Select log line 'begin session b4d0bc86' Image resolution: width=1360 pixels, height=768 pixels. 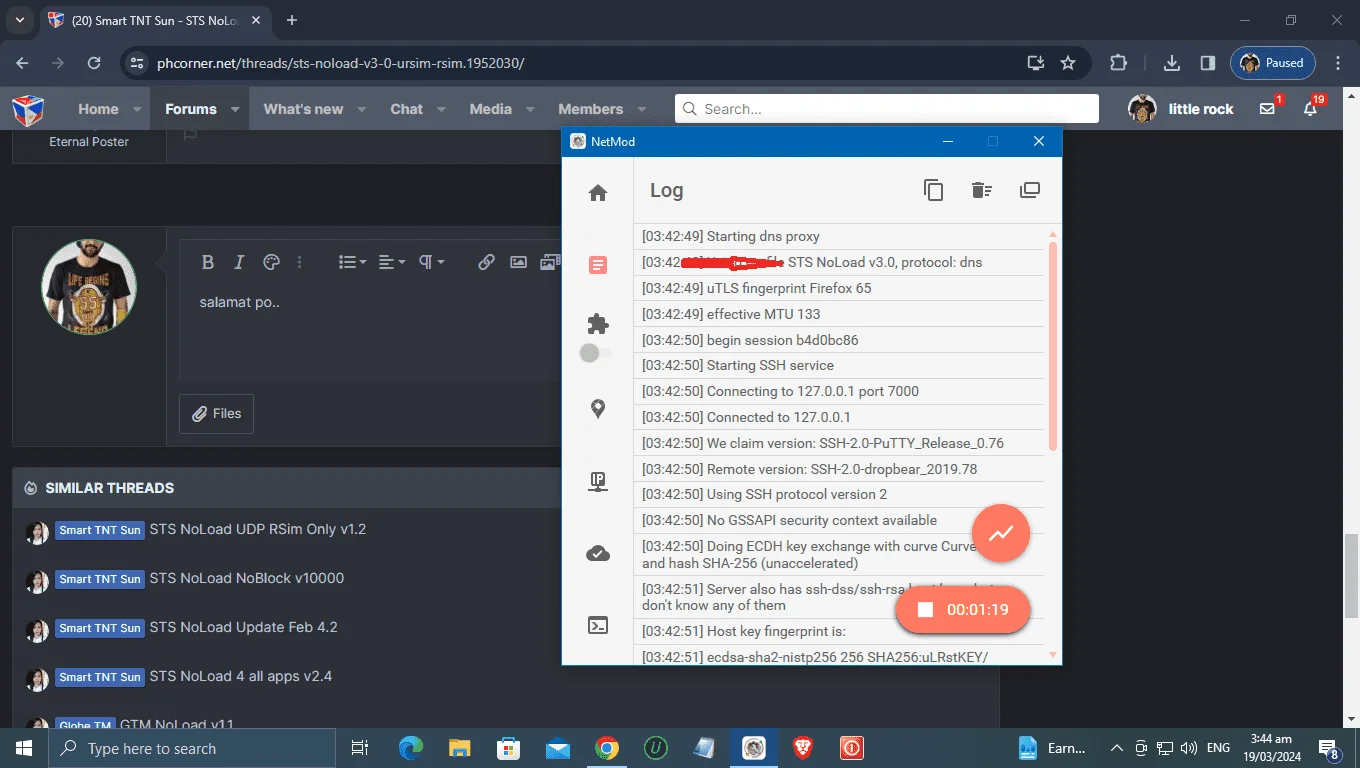(x=839, y=340)
